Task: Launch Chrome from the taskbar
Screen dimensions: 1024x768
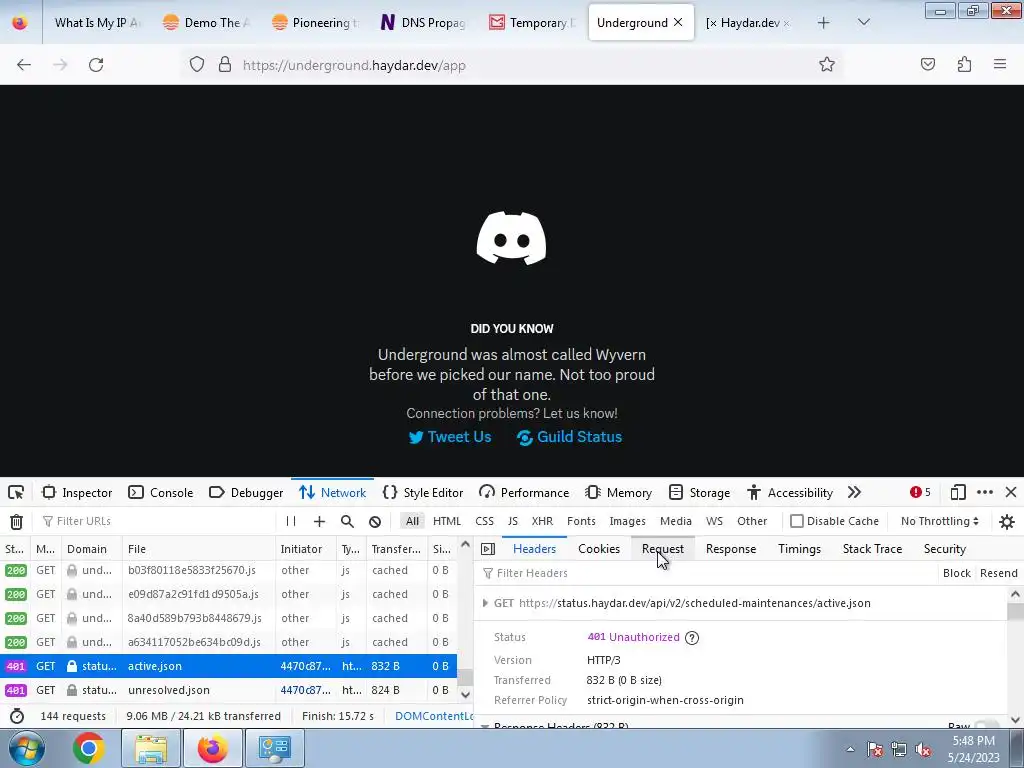Action: [x=89, y=748]
